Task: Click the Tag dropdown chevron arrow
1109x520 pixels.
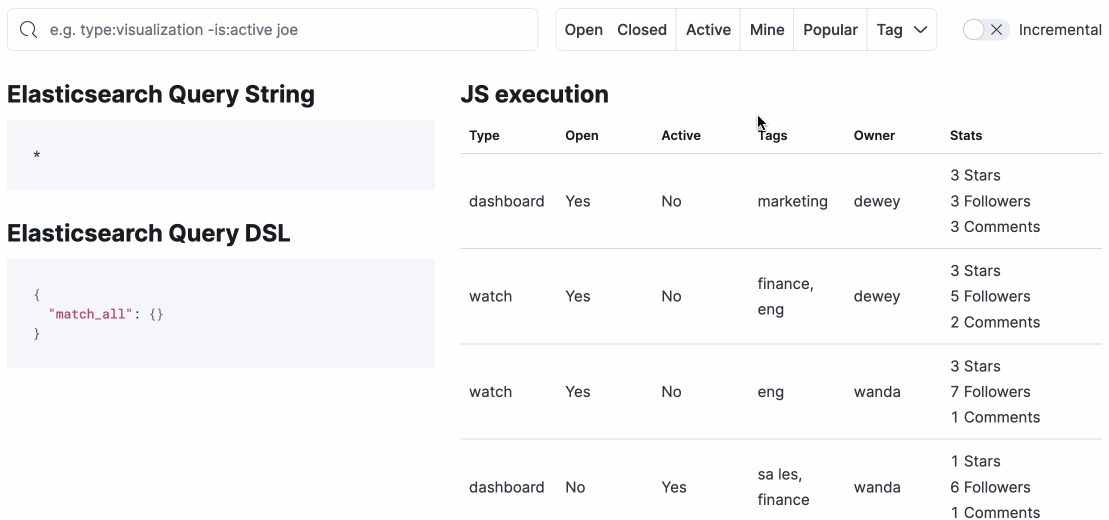Action: [921, 30]
